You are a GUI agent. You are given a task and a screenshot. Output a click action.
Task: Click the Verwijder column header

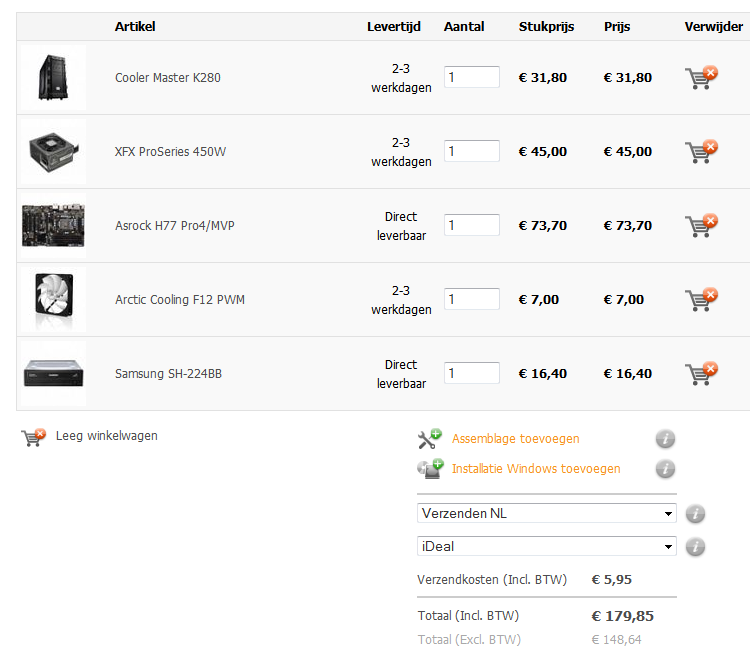(x=714, y=27)
